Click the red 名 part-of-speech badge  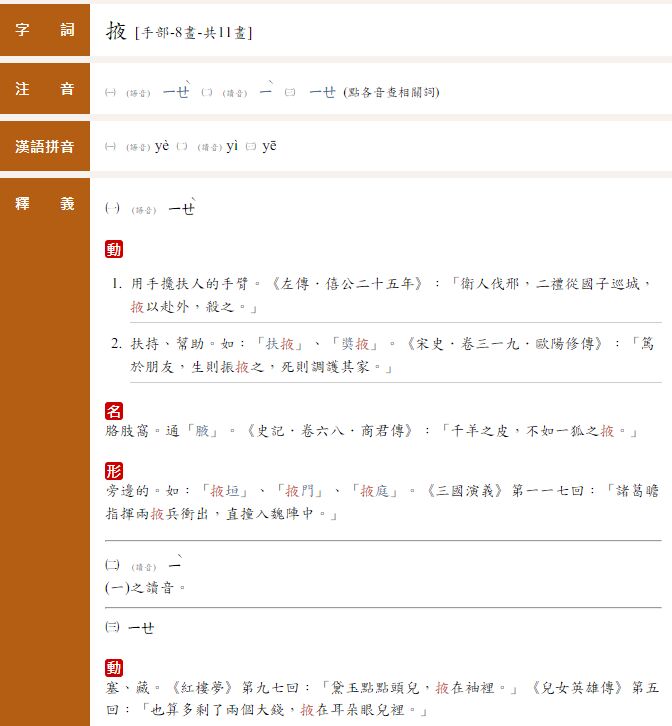coord(114,411)
